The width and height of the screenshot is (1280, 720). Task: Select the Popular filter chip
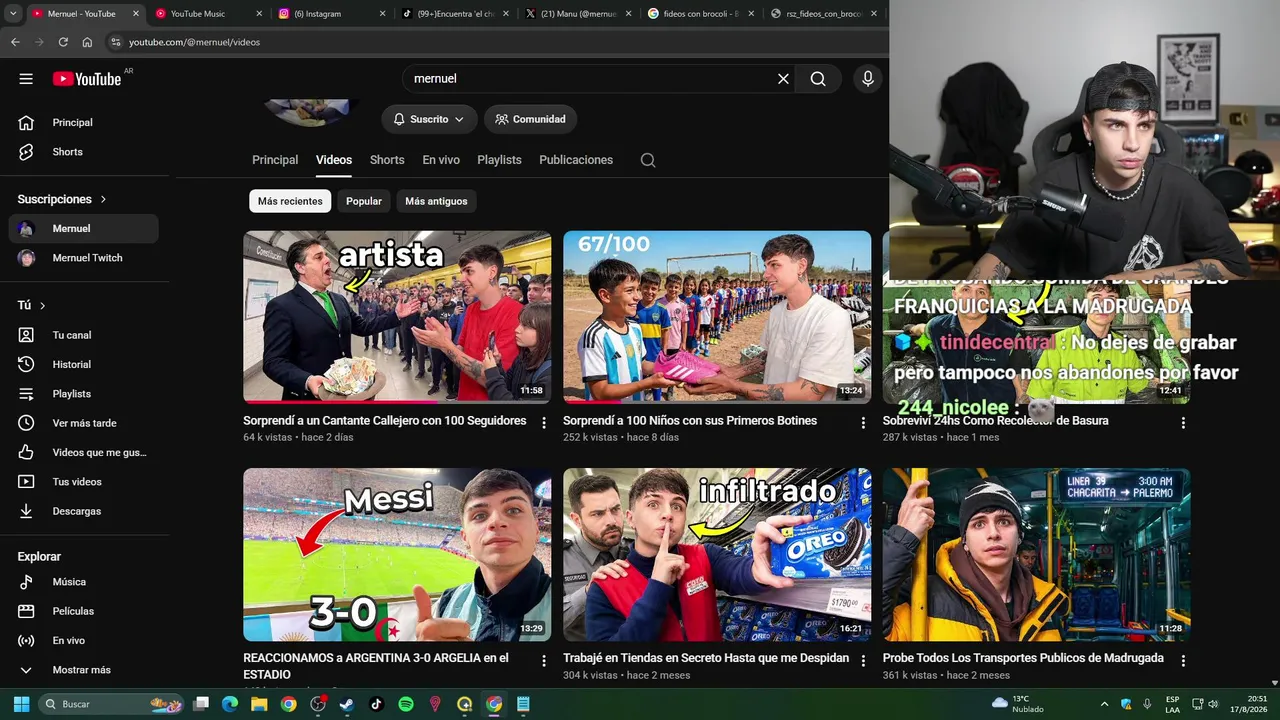(364, 201)
